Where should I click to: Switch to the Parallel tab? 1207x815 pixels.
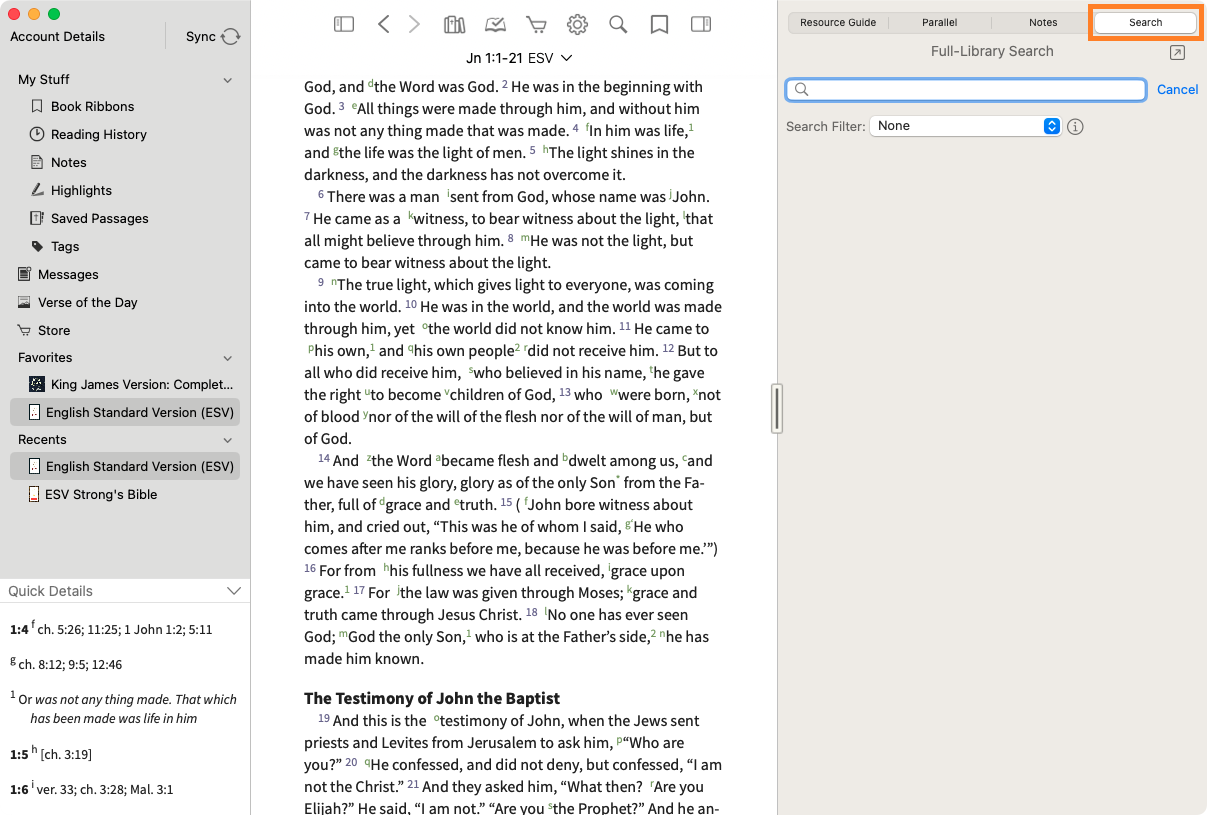coord(940,22)
